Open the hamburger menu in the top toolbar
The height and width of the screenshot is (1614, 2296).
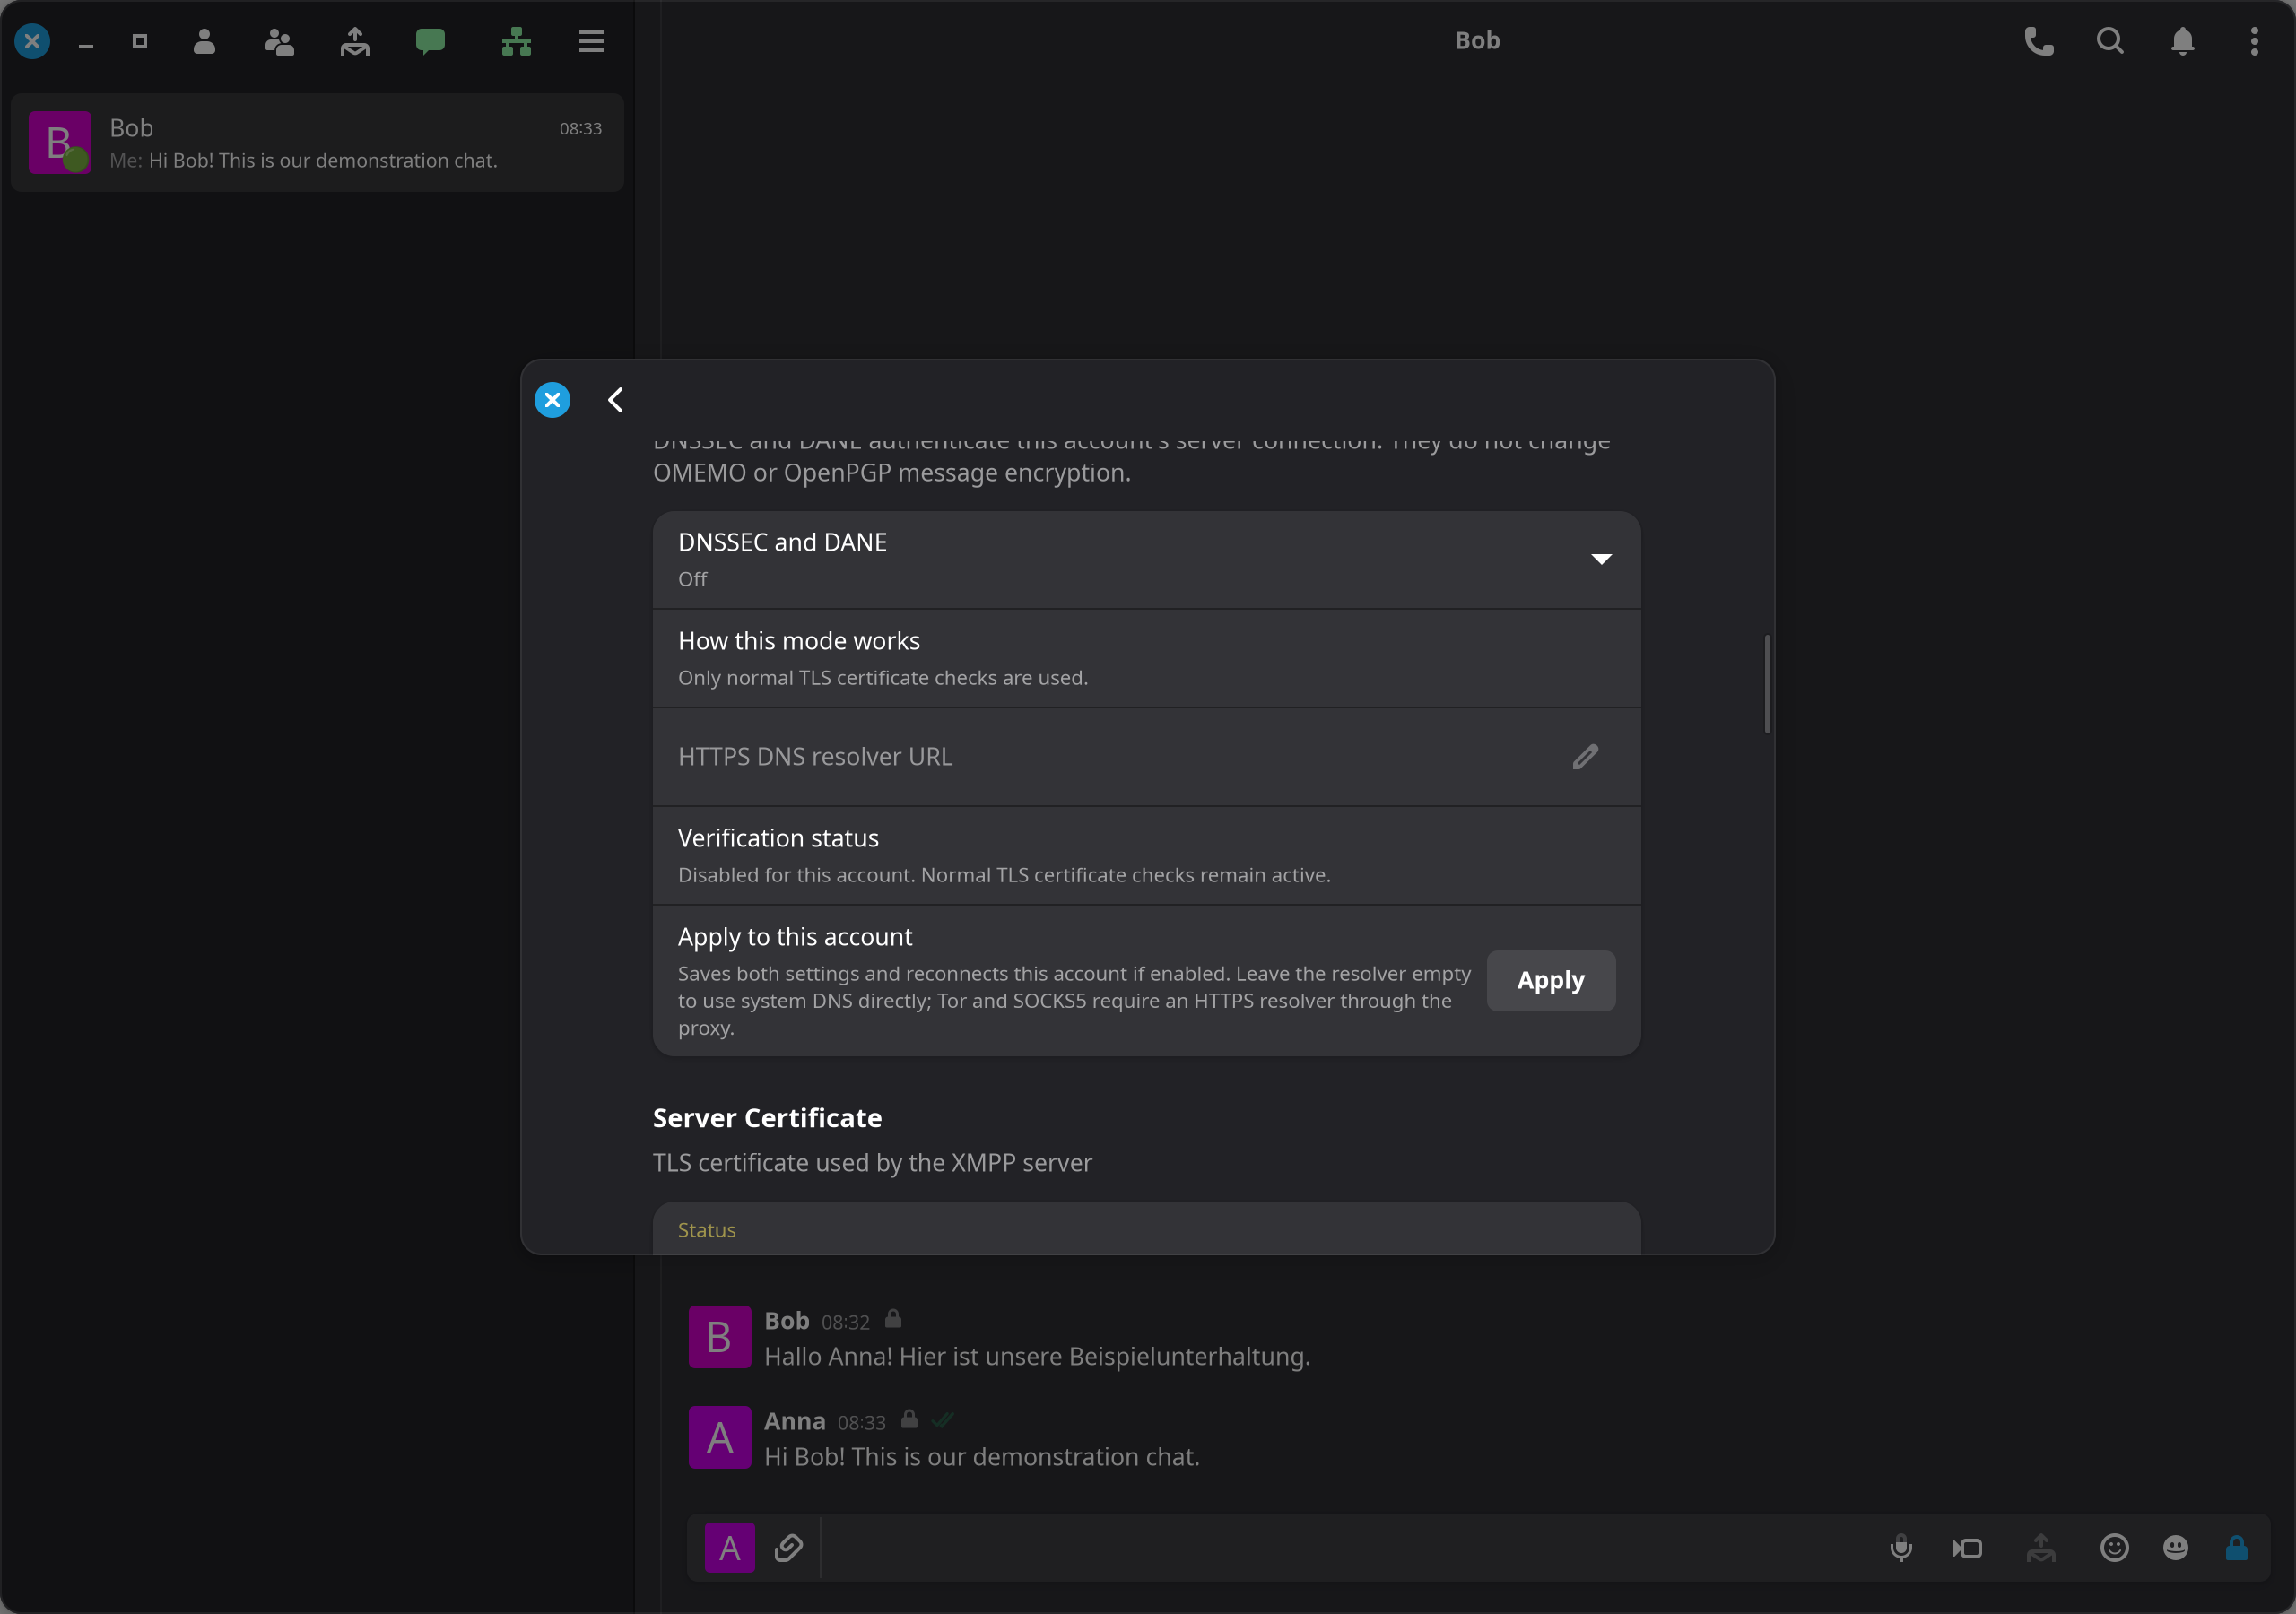pyautogui.click(x=592, y=41)
